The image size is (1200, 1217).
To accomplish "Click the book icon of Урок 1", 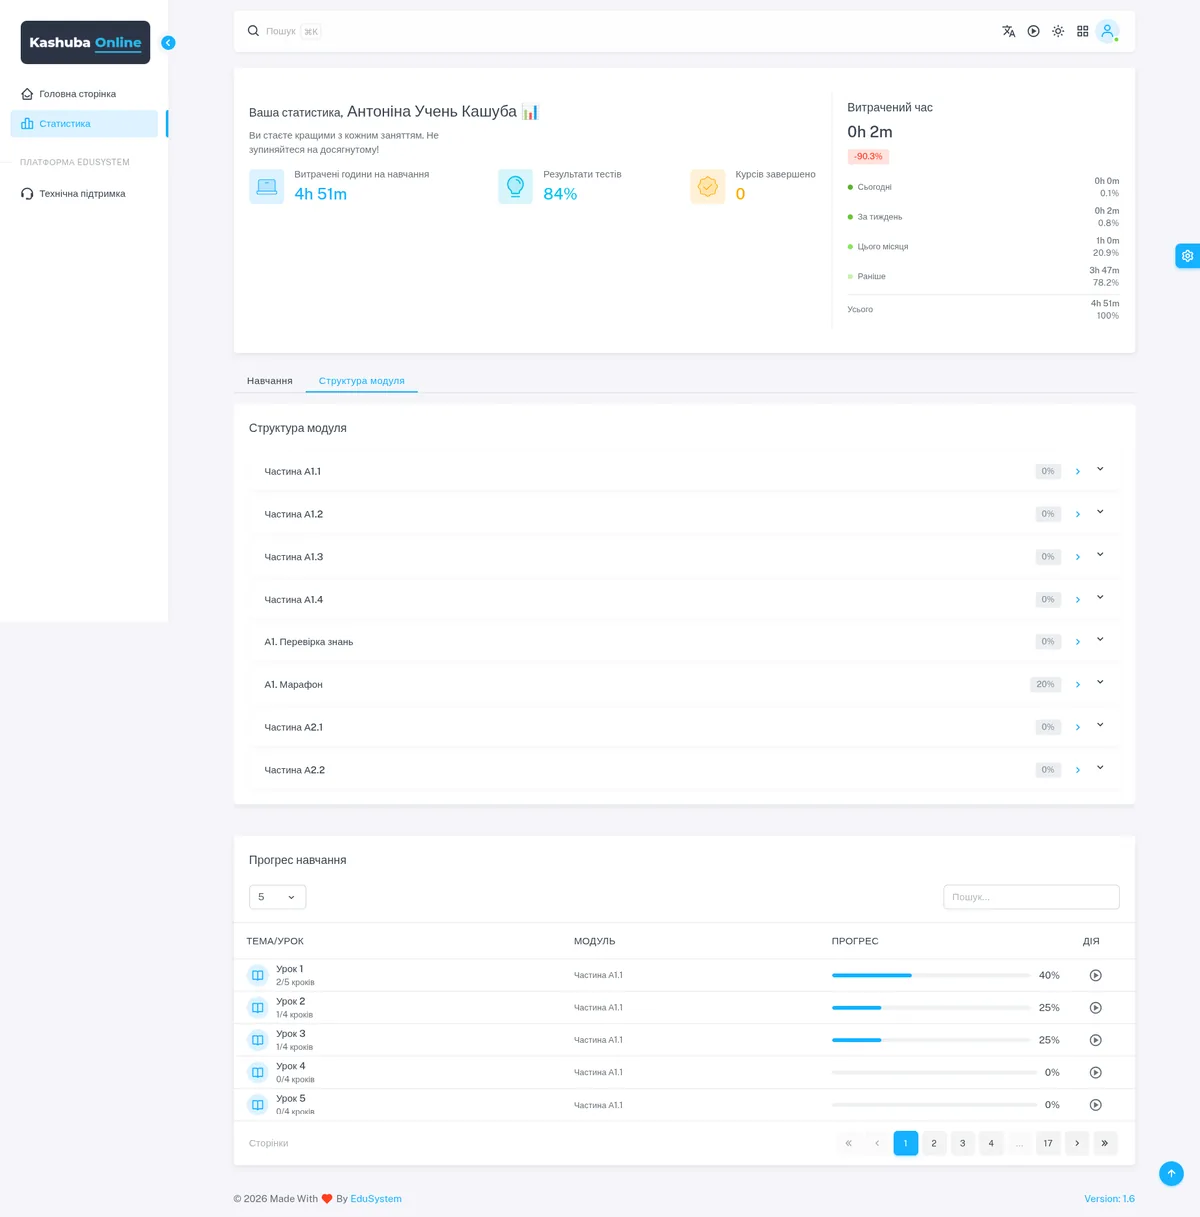I will click(x=257, y=975).
